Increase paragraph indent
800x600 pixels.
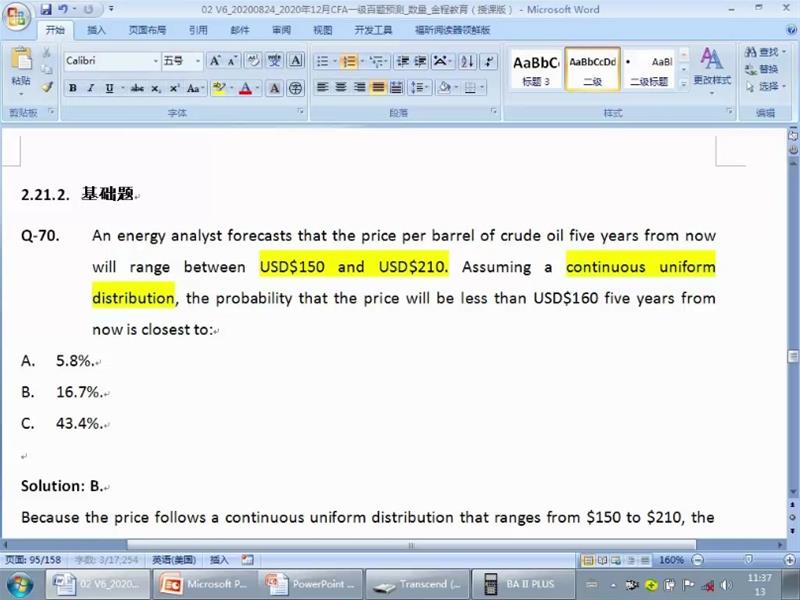click(x=420, y=61)
